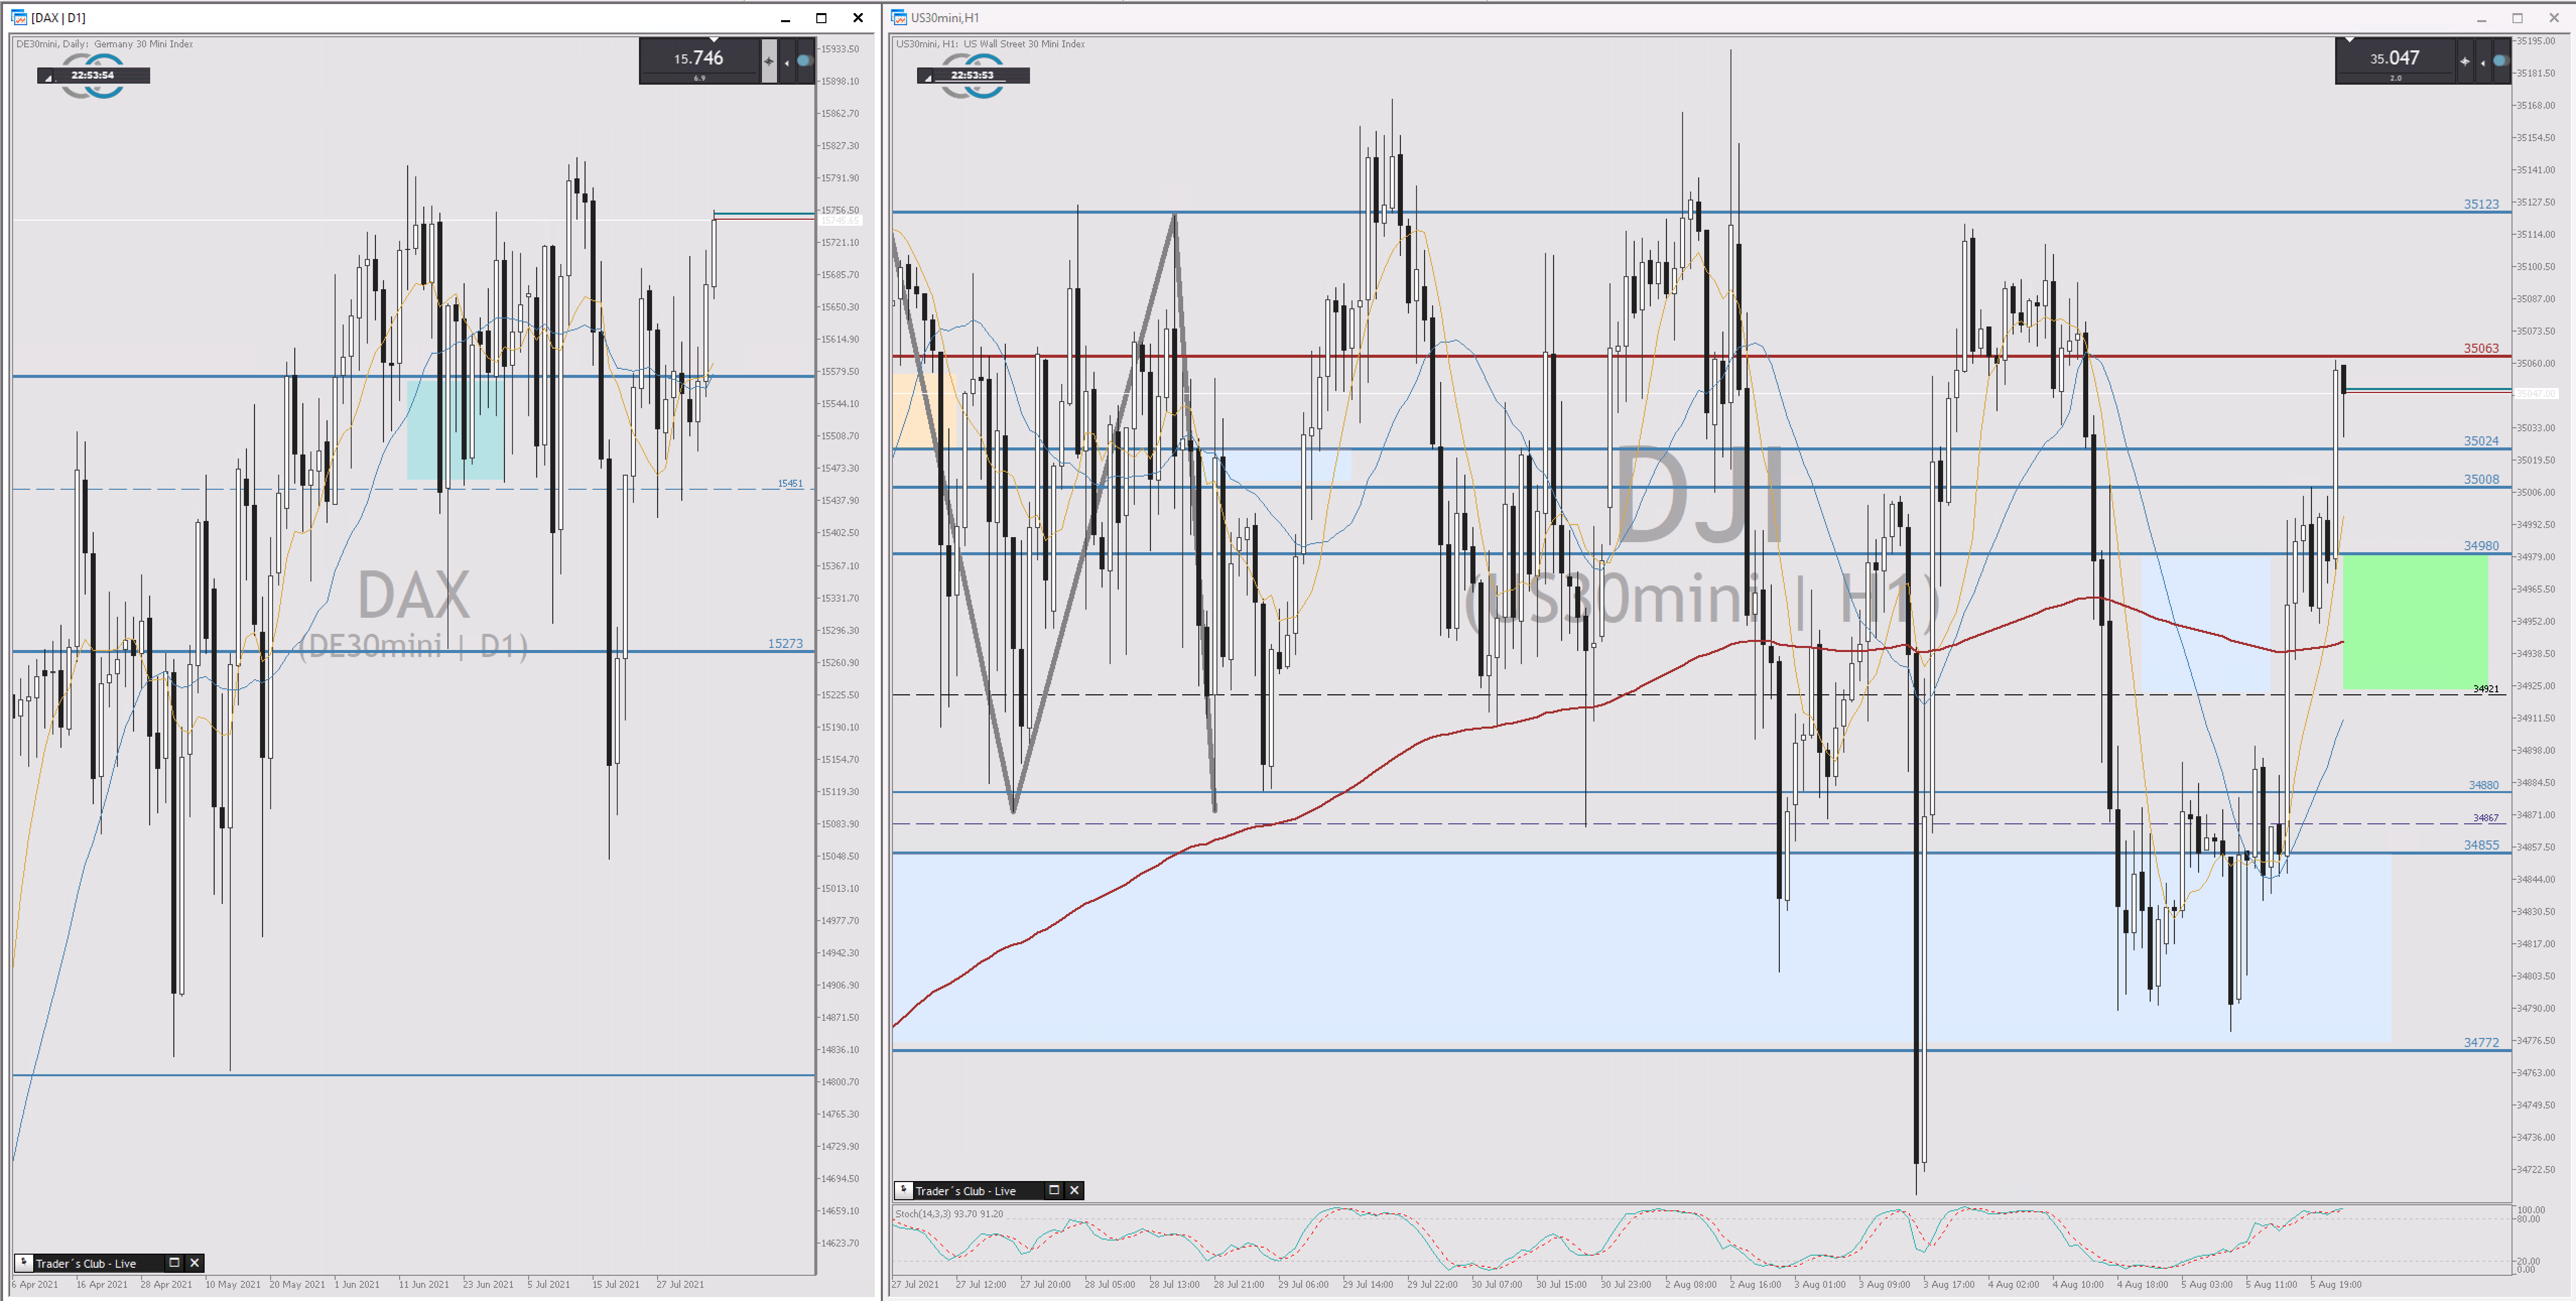This screenshot has width=2576, height=1301.
Task: Click Trader's Club pin icon in DAX chart
Action: (x=24, y=1262)
